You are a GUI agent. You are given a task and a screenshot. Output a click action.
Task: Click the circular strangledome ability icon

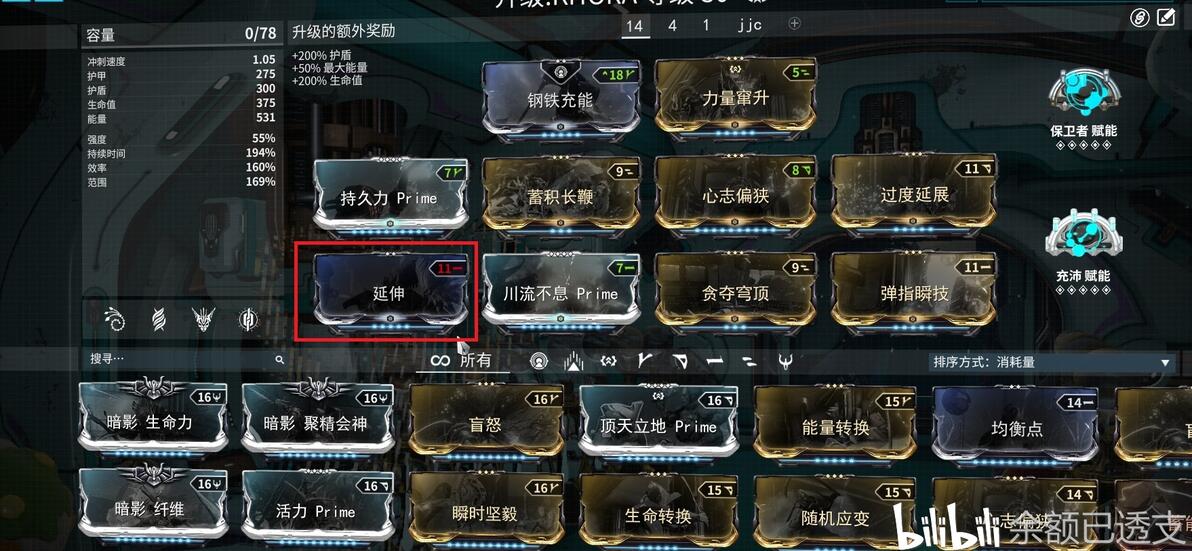(x=248, y=319)
